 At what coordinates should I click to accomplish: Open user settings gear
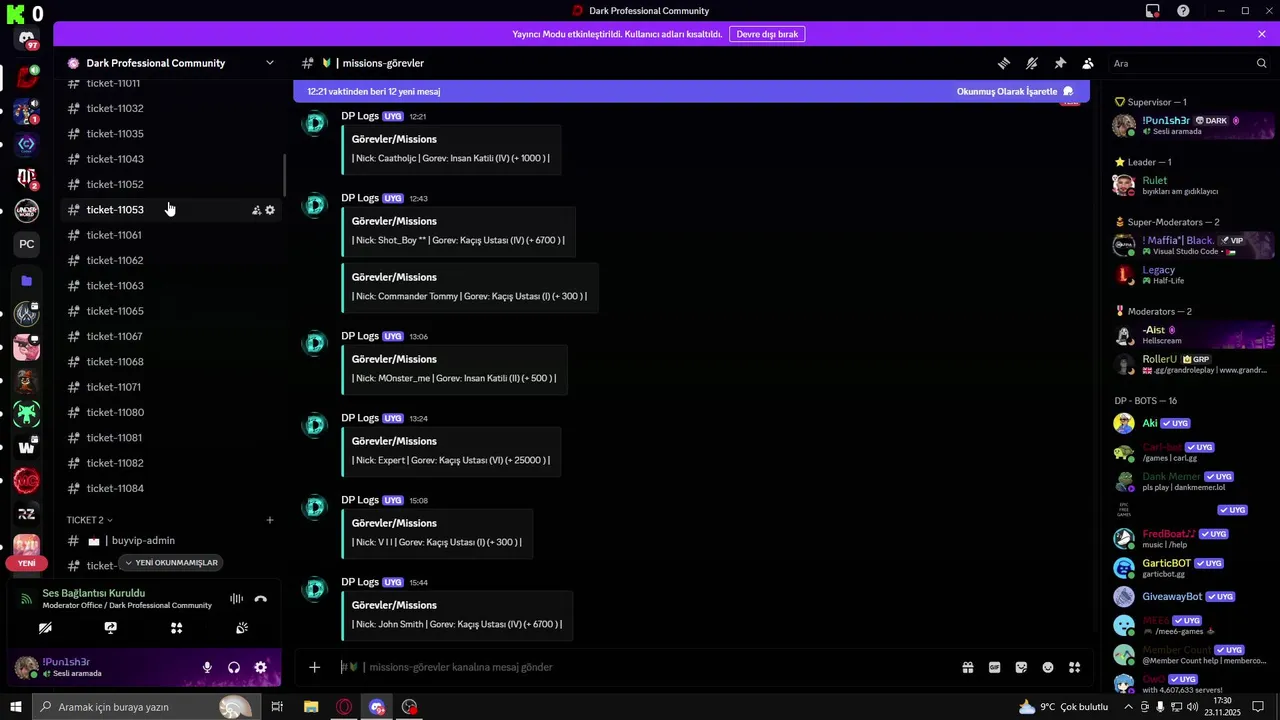260,668
